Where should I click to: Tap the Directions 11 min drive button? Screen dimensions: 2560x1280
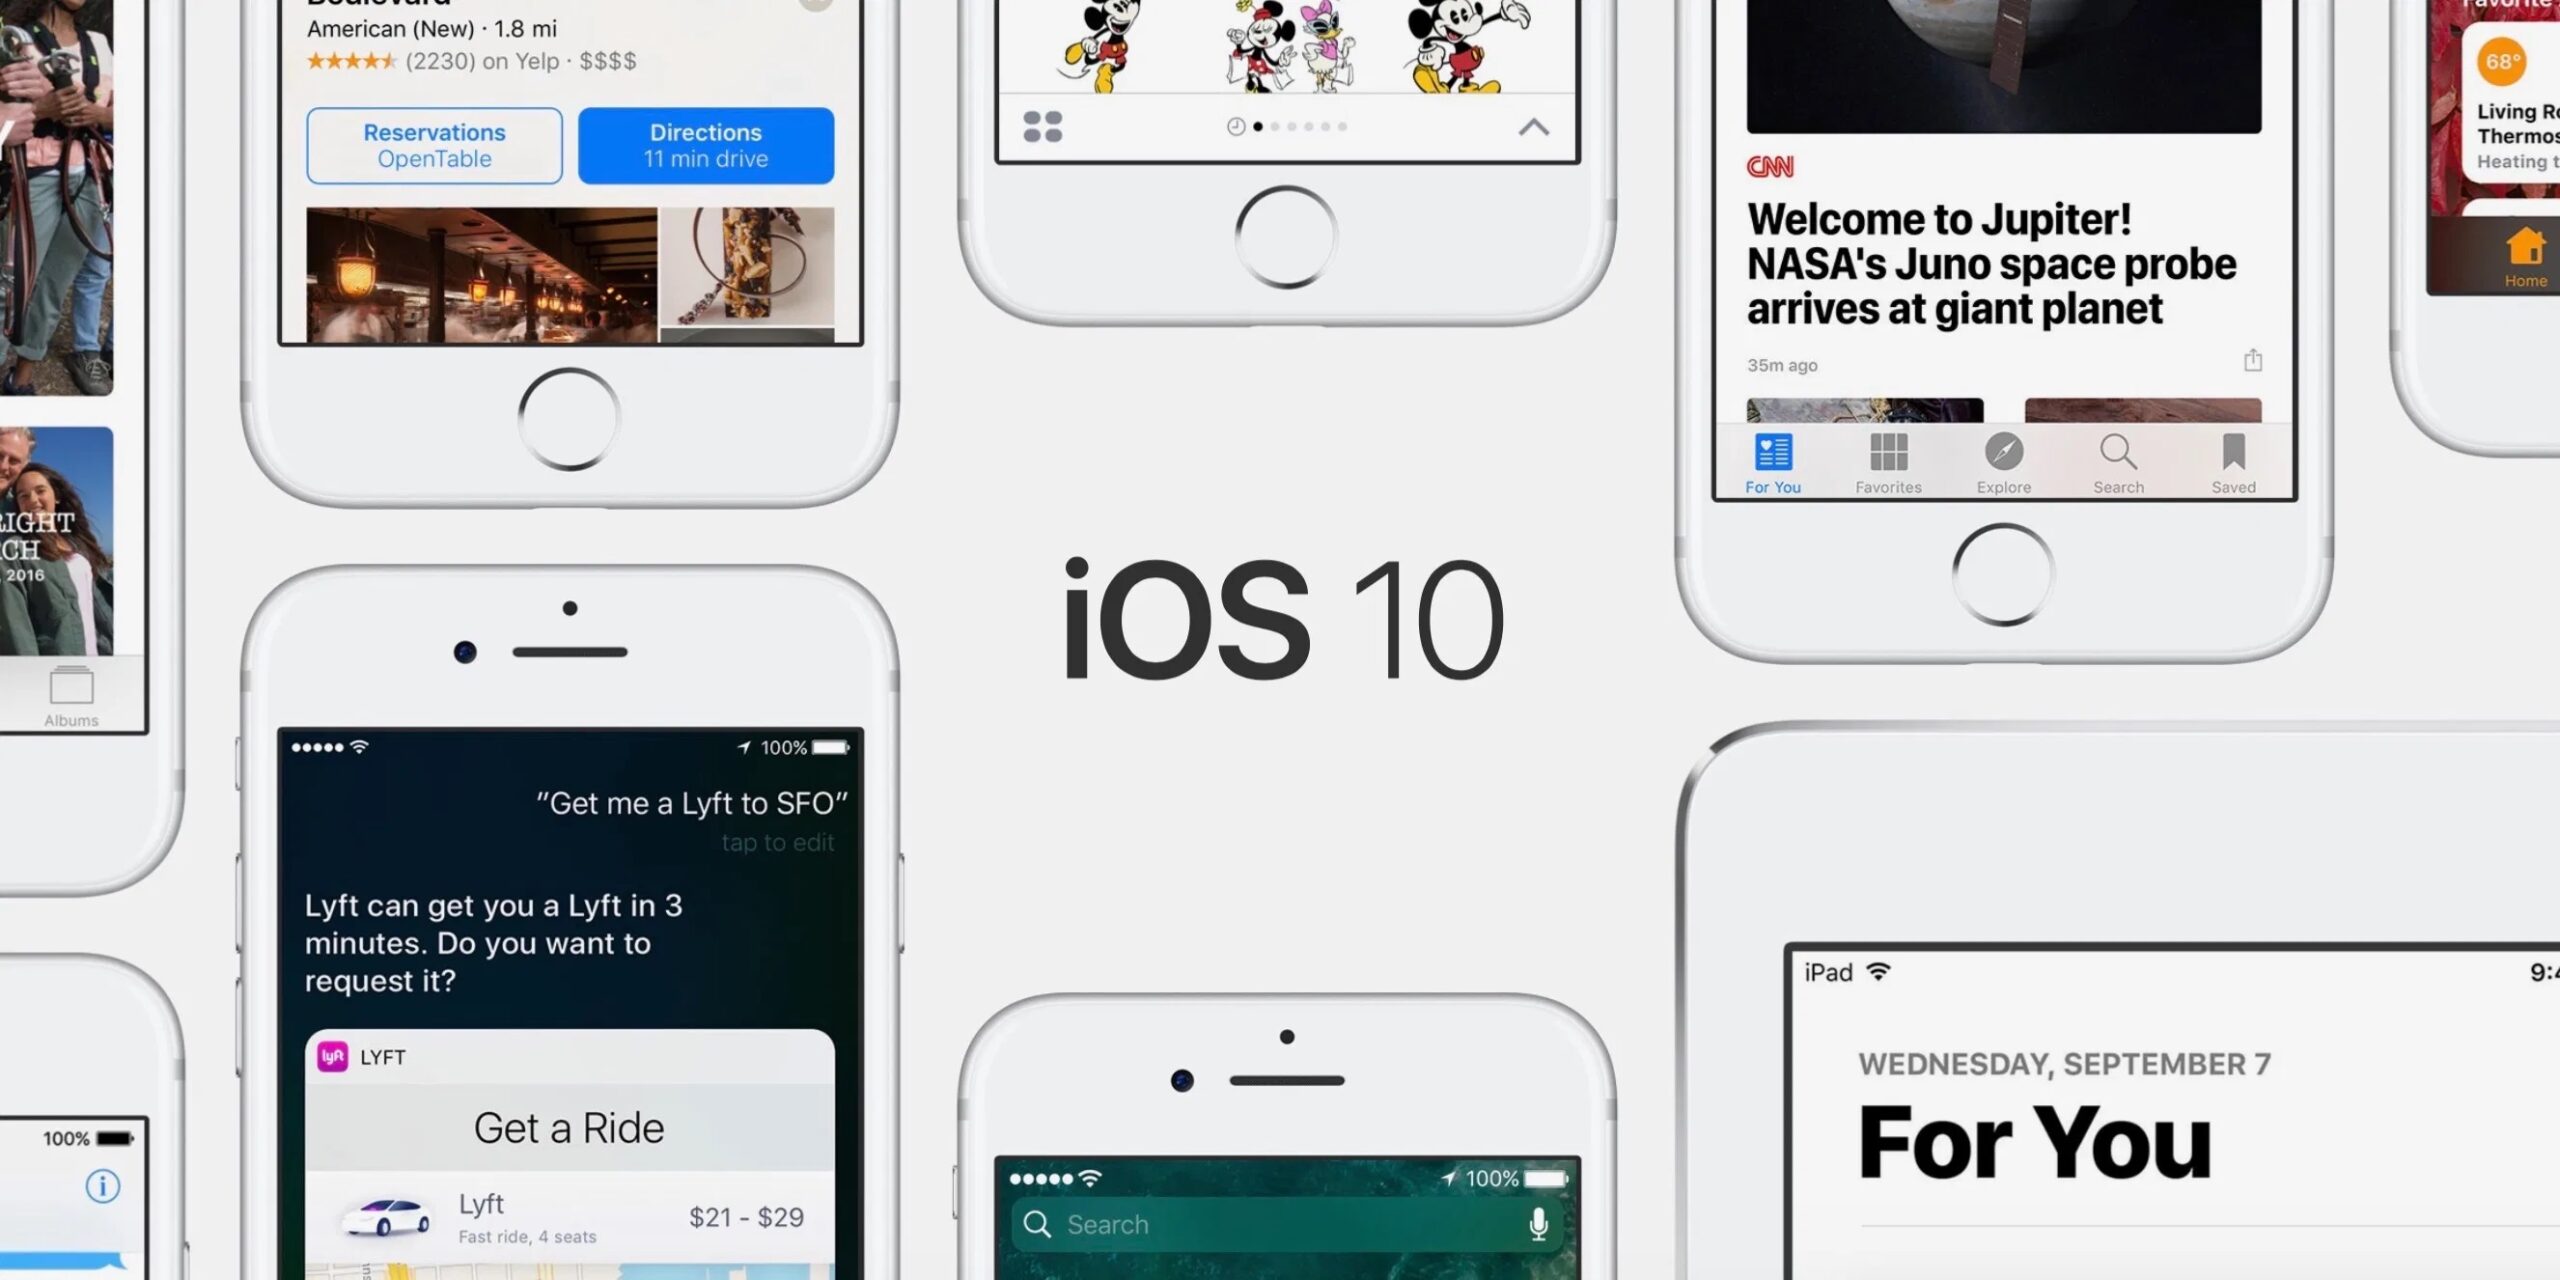tap(707, 144)
